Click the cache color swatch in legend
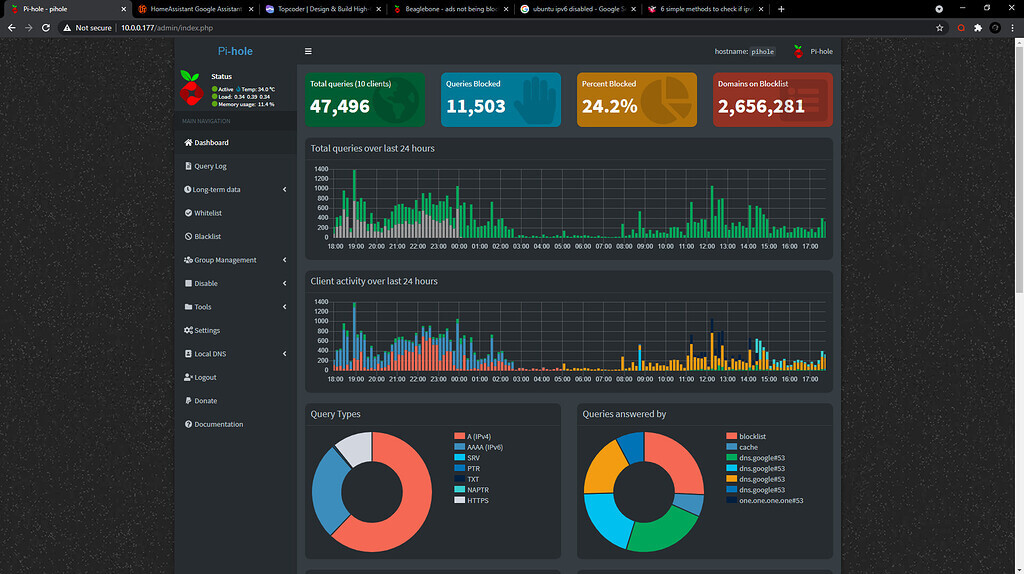 pyautogui.click(x=731, y=448)
